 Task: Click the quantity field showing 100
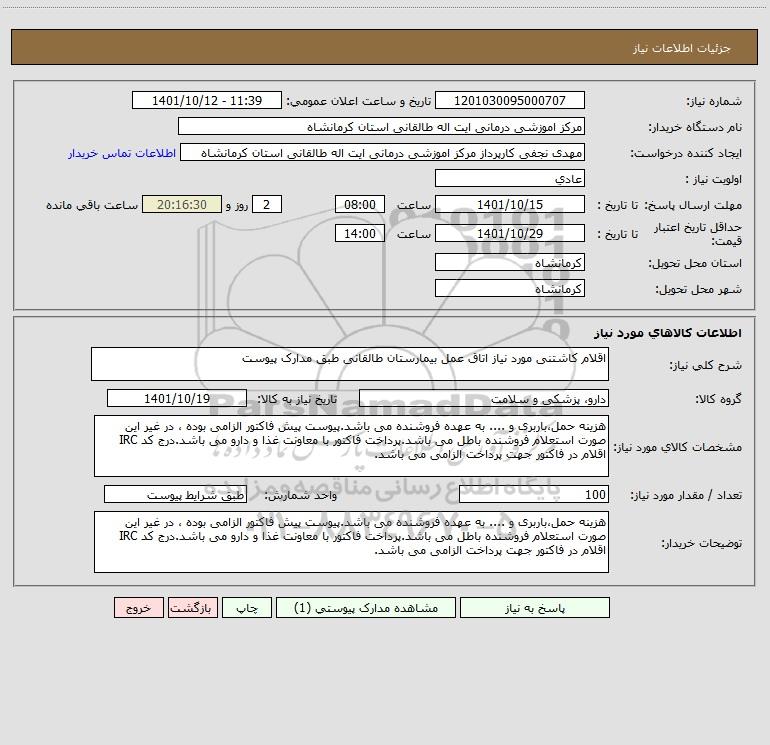click(534, 495)
